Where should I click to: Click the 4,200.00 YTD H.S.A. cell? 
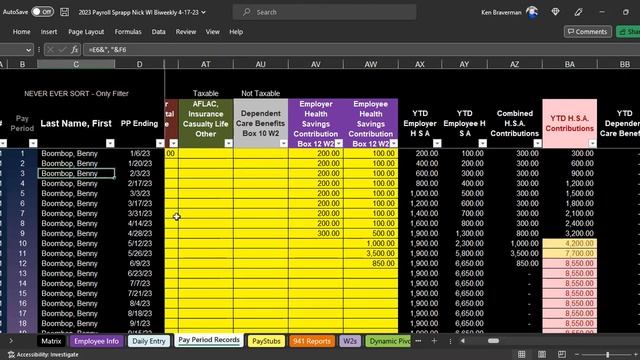click(x=569, y=244)
